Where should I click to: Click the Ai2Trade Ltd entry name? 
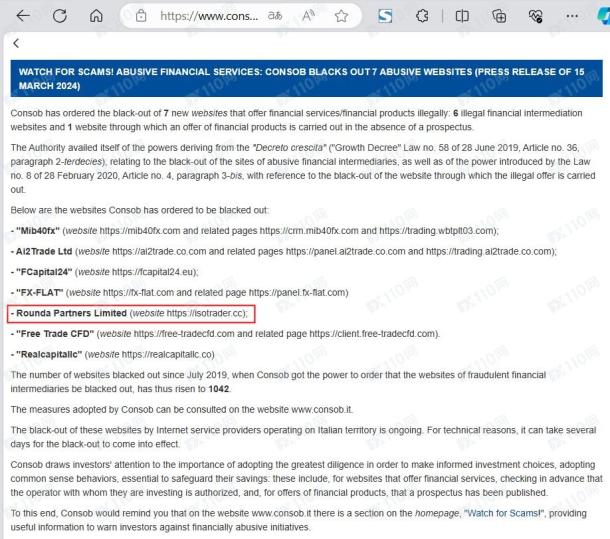click(44, 251)
